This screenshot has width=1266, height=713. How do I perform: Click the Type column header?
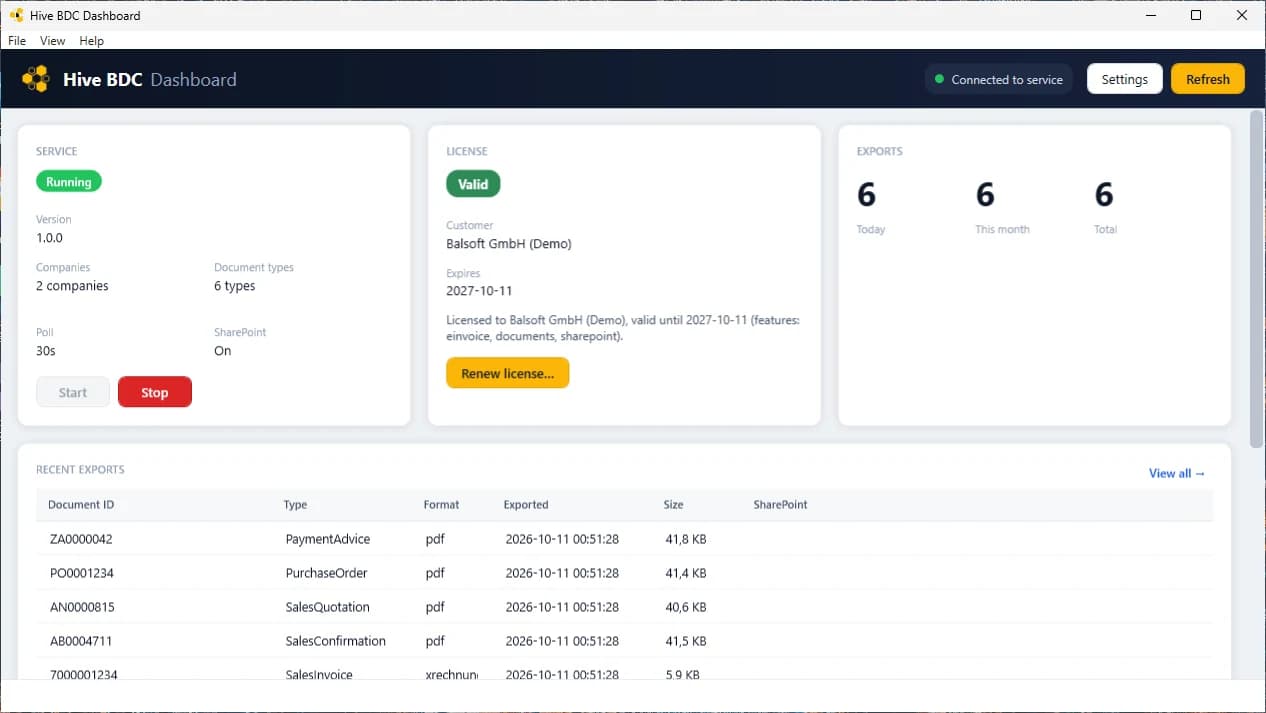pos(295,505)
